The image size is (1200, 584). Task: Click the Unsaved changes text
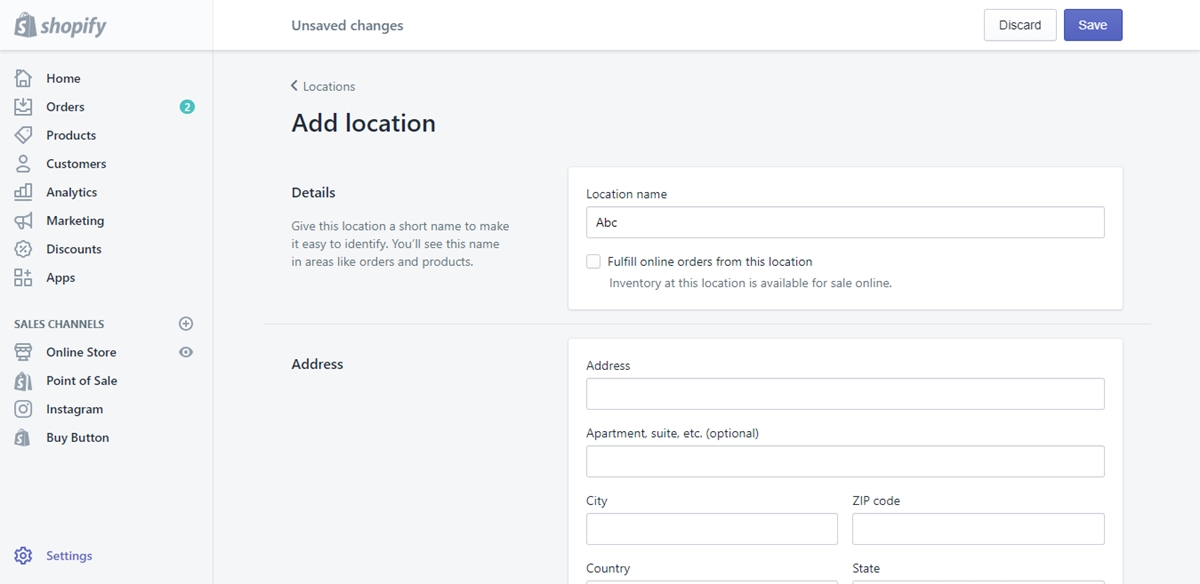point(347,25)
